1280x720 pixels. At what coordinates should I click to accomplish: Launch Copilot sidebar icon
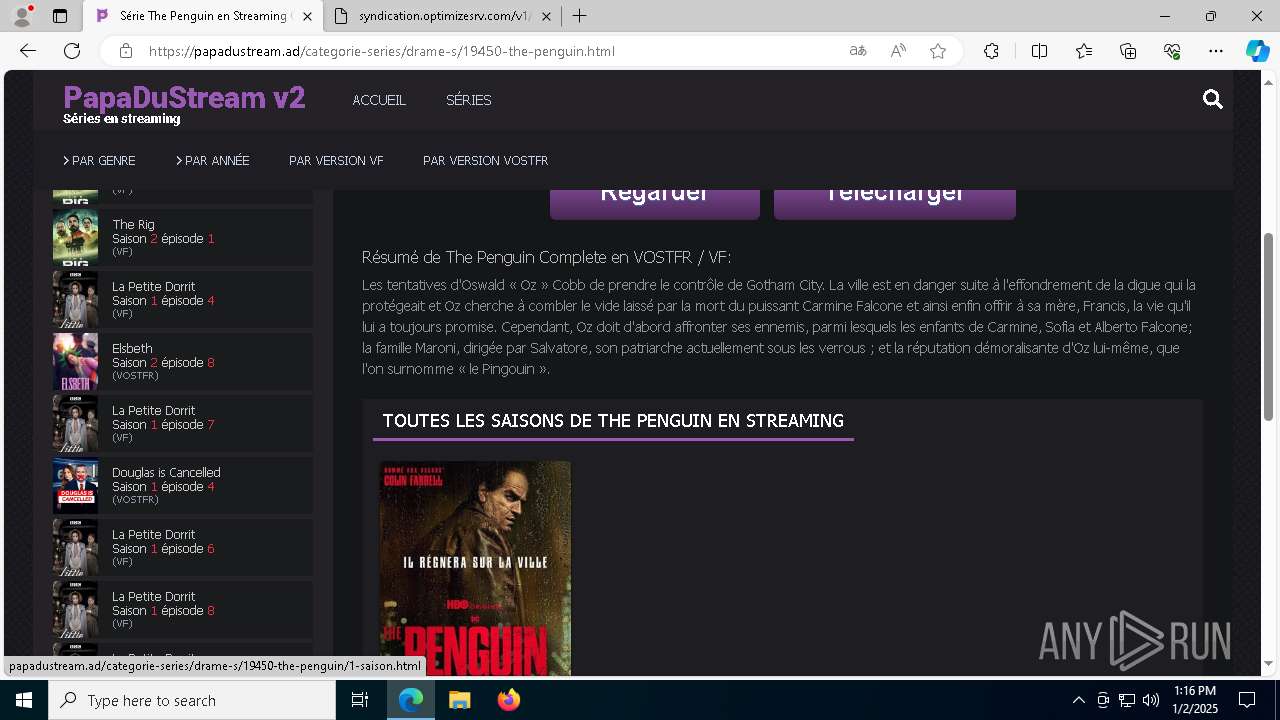click(1257, 51)
